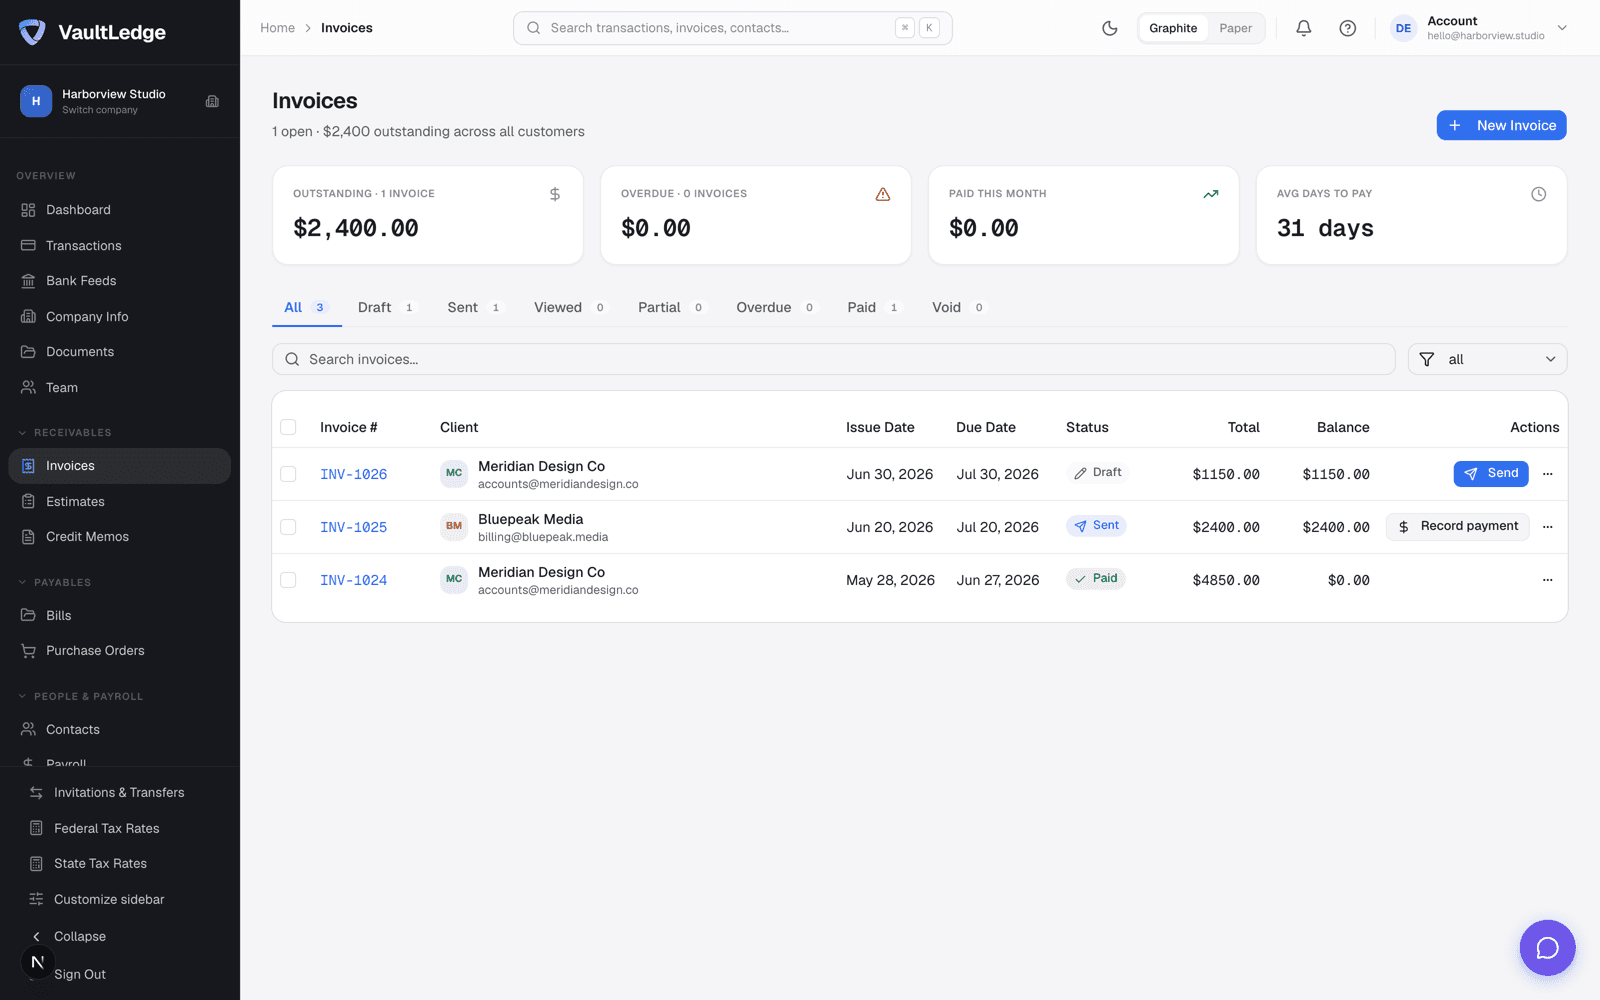Open Purchase Orders
This screenshot has width=1600, height=1000.
[119, 651]
